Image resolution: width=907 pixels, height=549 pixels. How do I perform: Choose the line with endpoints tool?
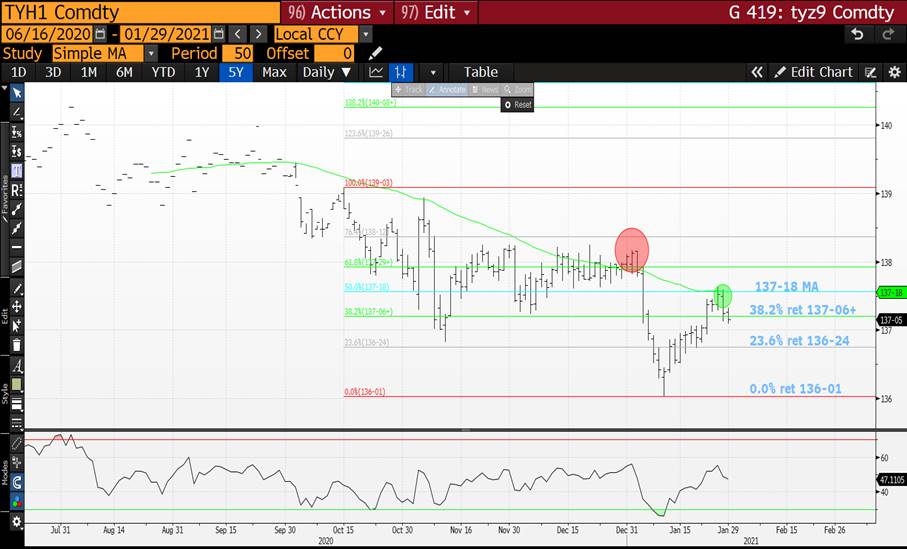click(x=17, y=209)
